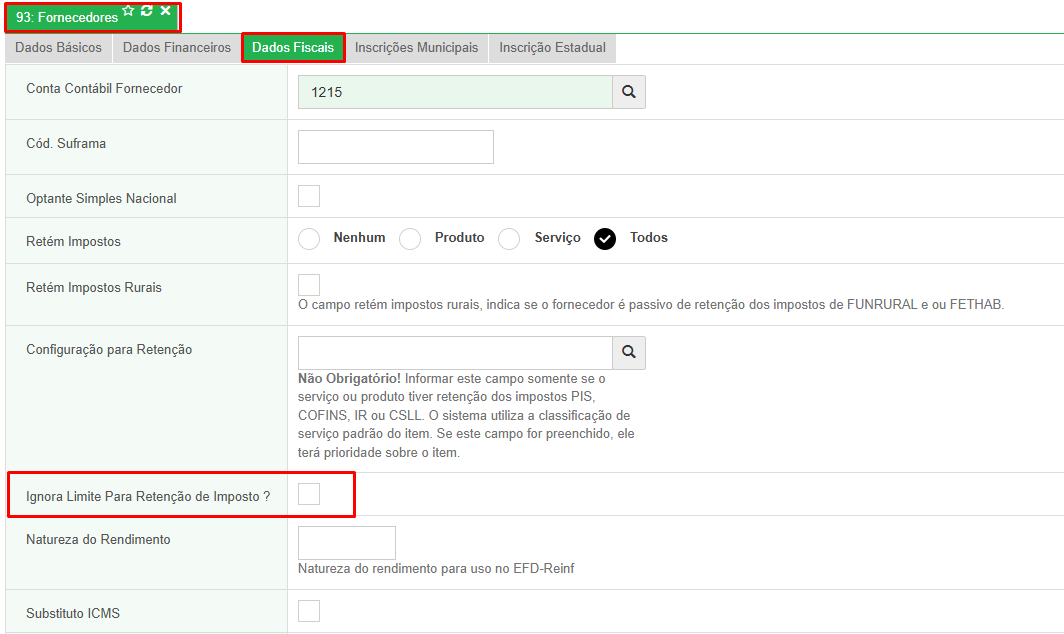The width and height of the screenshot is (1064, 634).
Task: Click the Natureza do Rendimento label
Action: coord(98,540)
